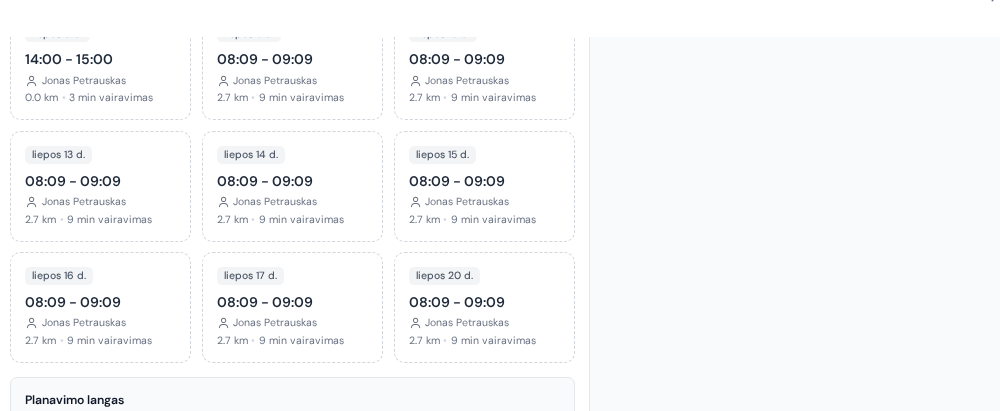
Task: Click Jonas Petrauskas name in liepos 16 d. card
Action: click(x=84, y=323)
